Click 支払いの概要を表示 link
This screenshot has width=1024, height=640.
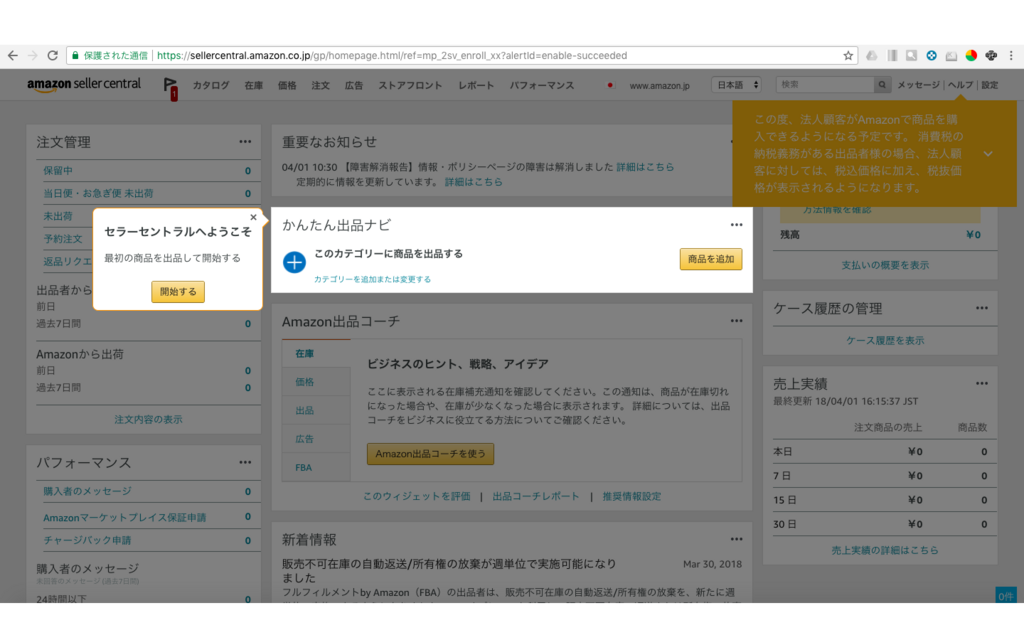[885, 265]
